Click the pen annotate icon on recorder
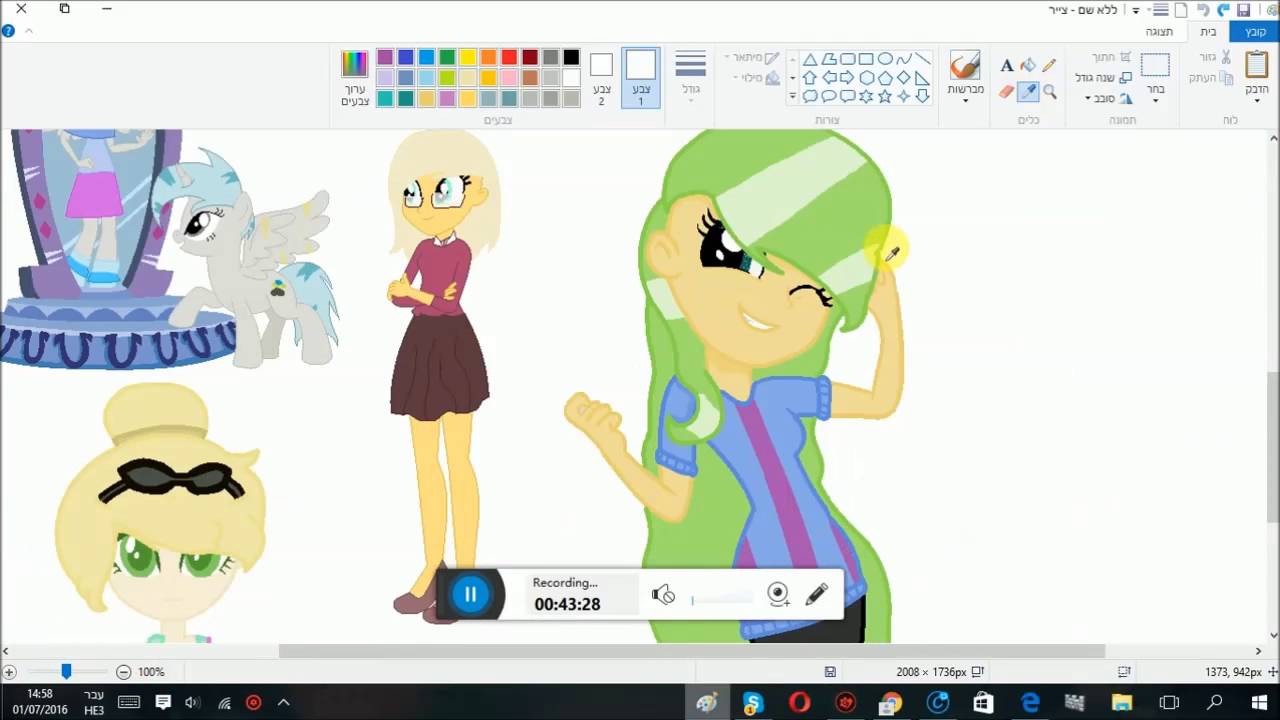Screen dimensions: 1280x720 [x=817, y=594]
